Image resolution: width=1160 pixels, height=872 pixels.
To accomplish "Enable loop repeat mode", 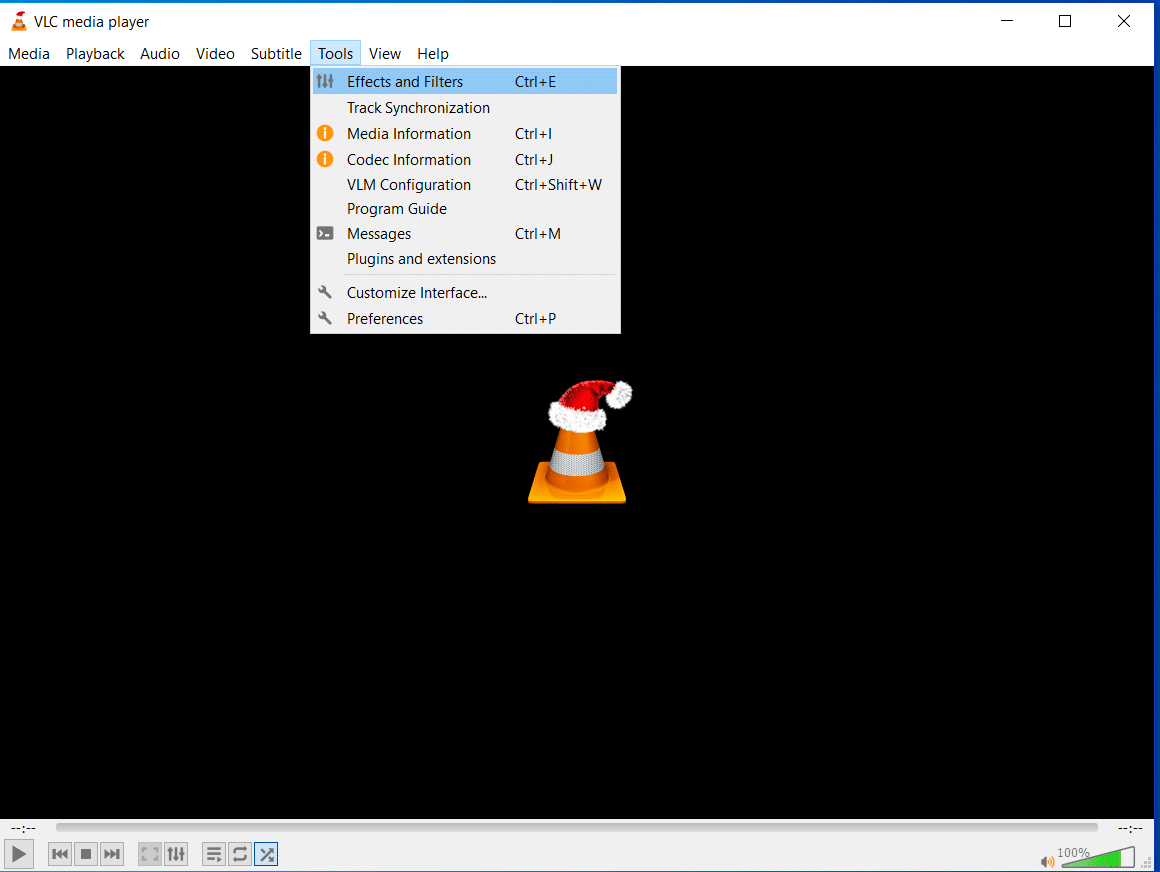I will coord(239,854).
